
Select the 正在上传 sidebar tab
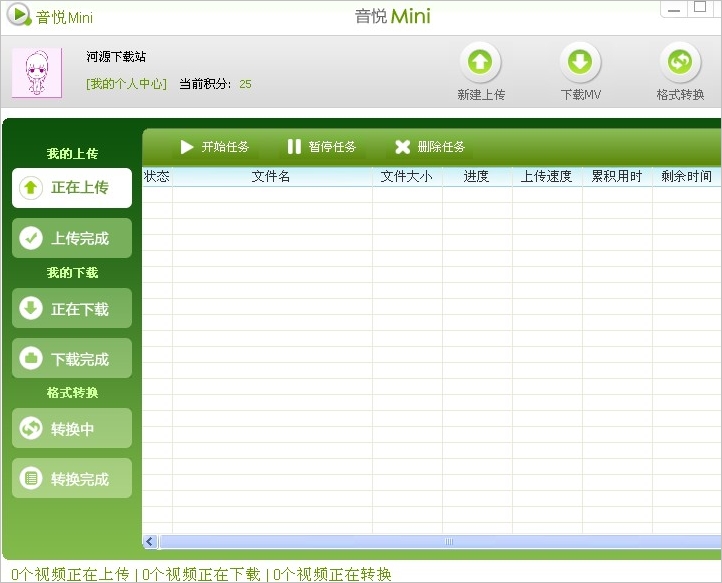(x=72, y=188)
